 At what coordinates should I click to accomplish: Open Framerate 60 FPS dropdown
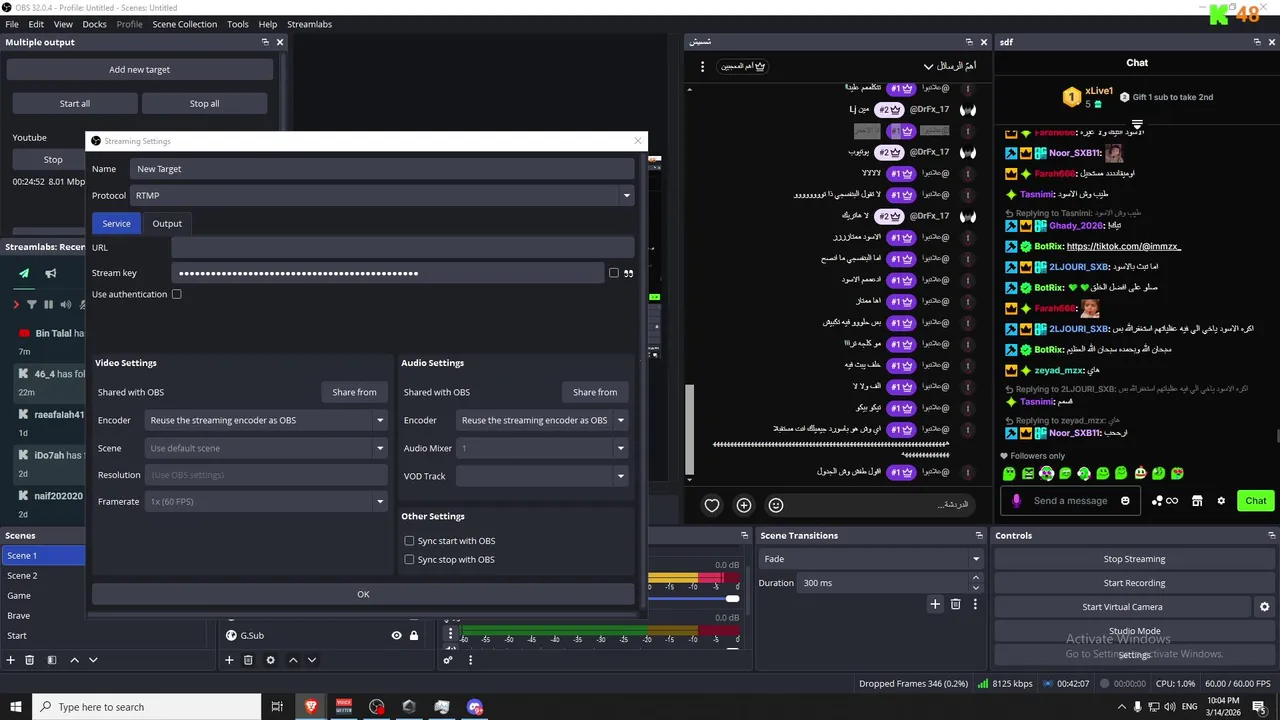tap(266, 502)
